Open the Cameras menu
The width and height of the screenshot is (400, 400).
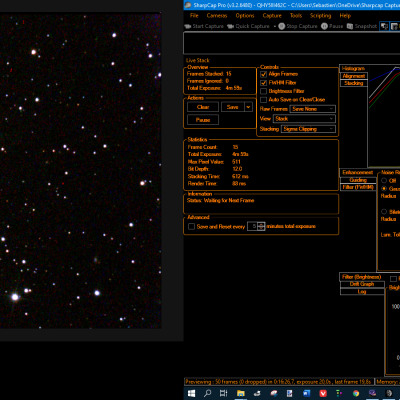click(x=217, y=16)
